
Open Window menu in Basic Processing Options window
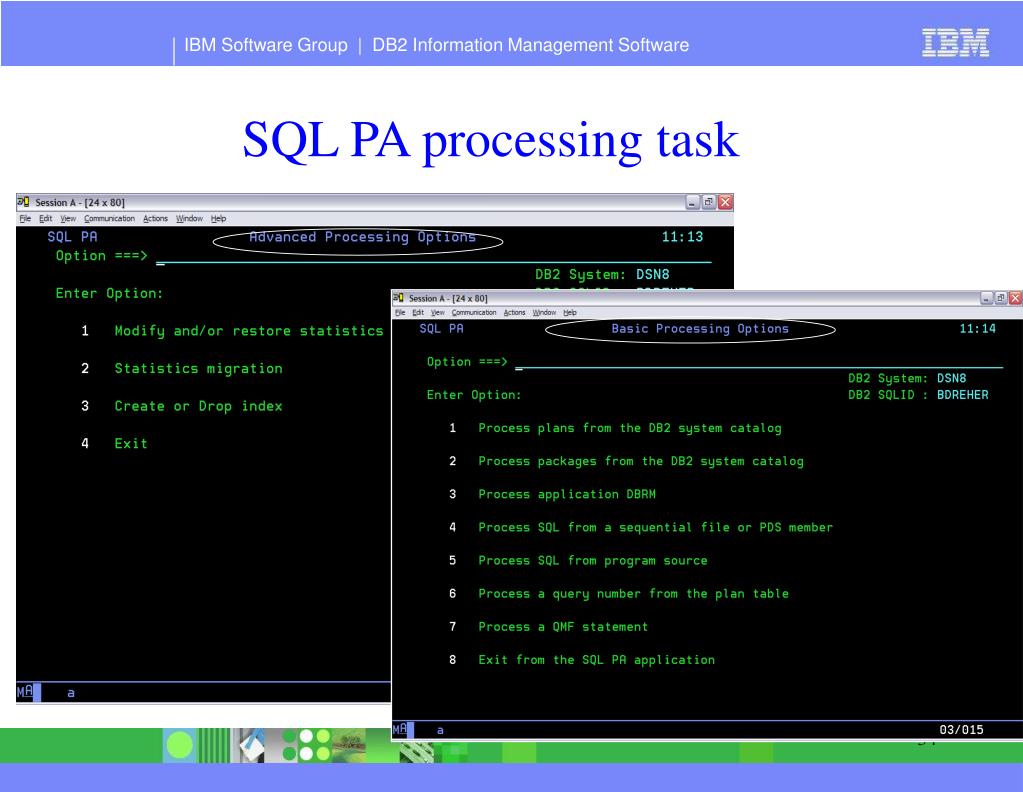pos(544,312)
